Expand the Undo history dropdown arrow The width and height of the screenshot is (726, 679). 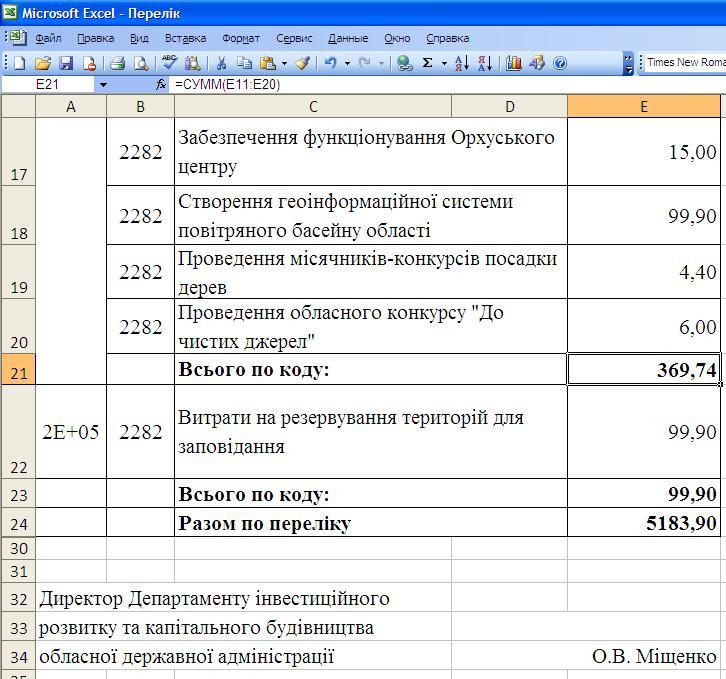(x=347, y=63)
